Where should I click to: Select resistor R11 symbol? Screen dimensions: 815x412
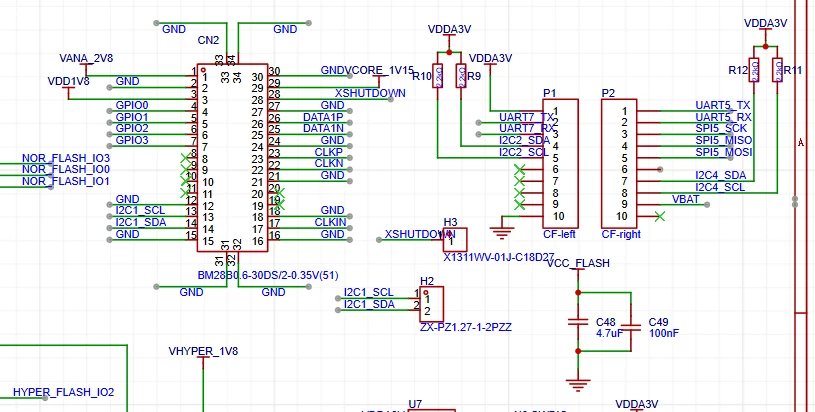tap(778, 70)
